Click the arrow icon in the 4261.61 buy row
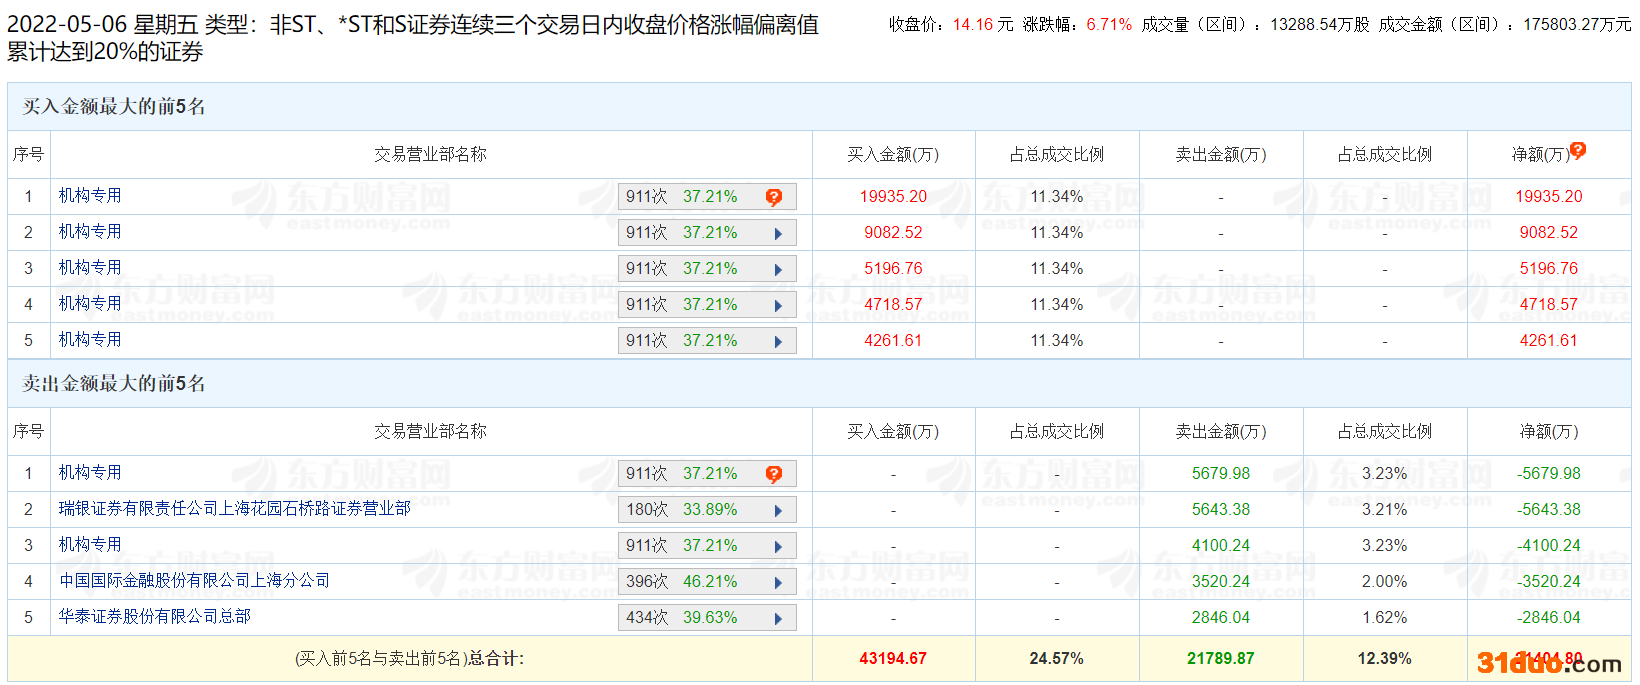Image resolution: width=1640 pixels, height=685 pixels. pyautogui.click(x=778, y=341)
